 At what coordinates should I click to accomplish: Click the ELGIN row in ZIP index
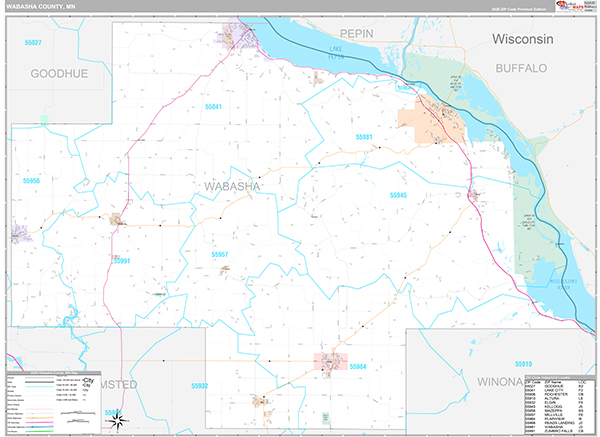click(x=554, y=403)
